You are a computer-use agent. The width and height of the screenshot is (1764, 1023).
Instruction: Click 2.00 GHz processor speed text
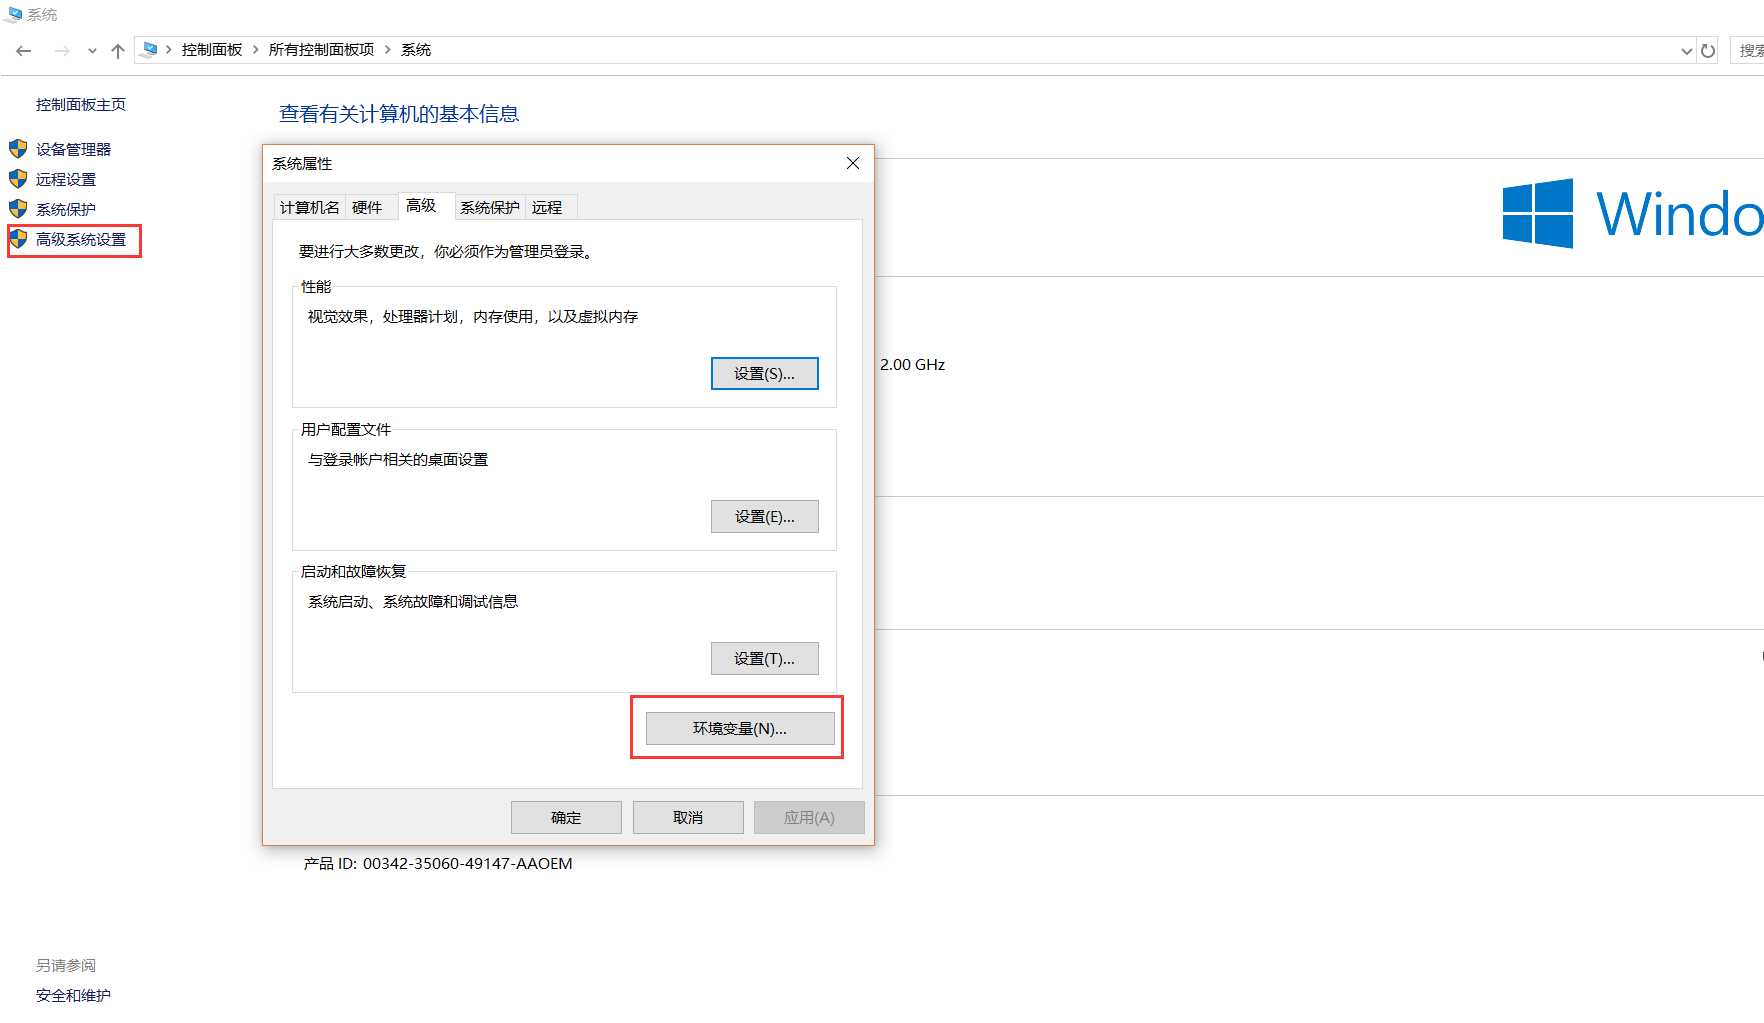tap(912, 365)
